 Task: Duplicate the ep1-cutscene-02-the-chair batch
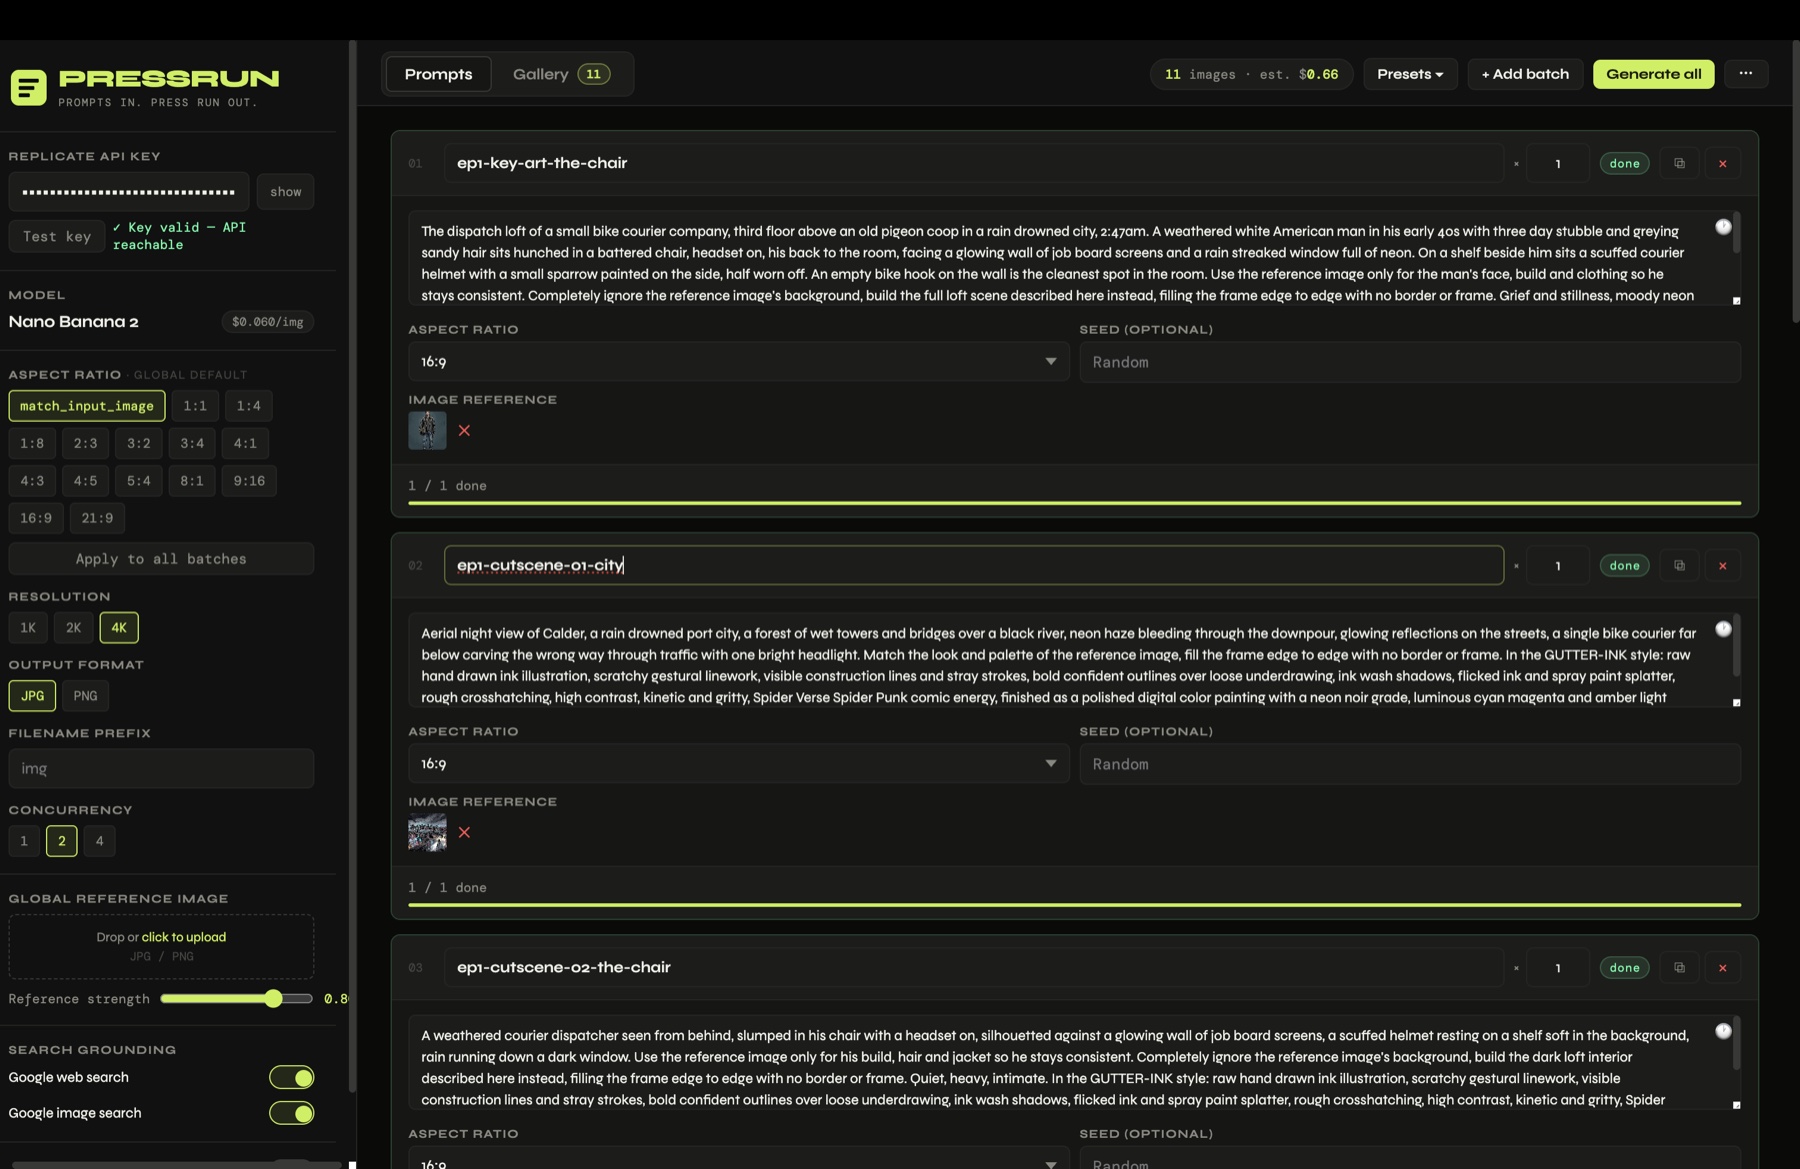1679,967
